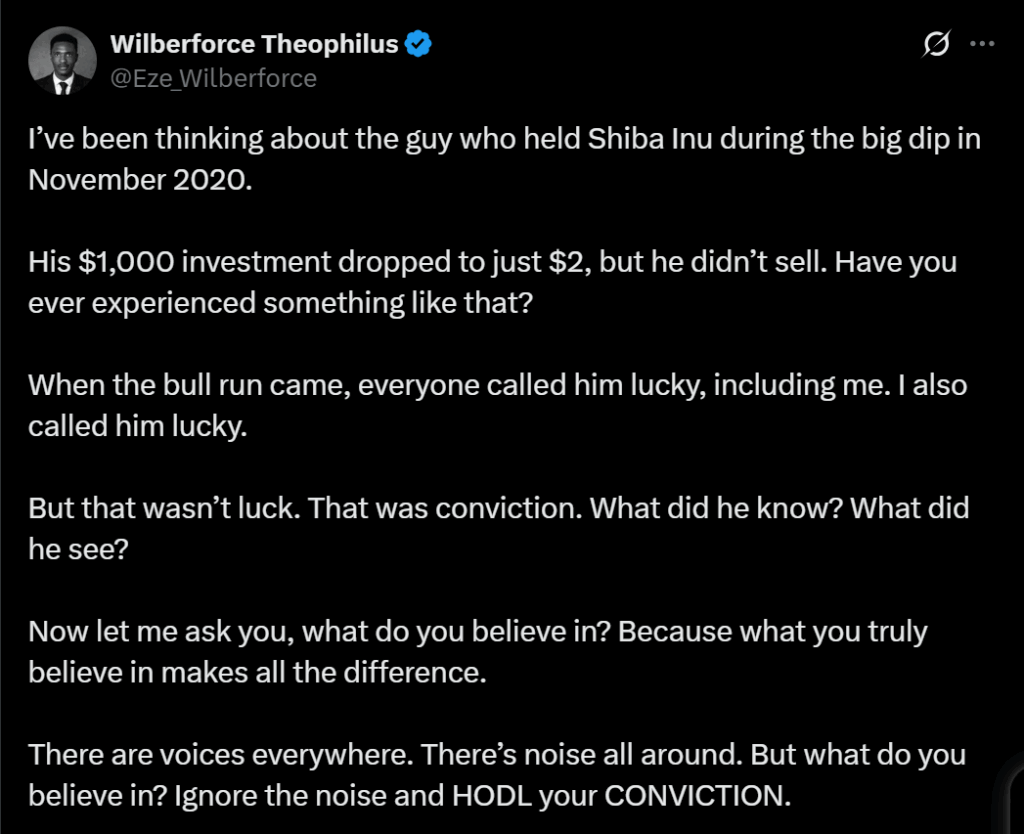The image size is (1024, 834).
Task: Open Wilberforce Theophilus profile photo
Action: point(62,60)
